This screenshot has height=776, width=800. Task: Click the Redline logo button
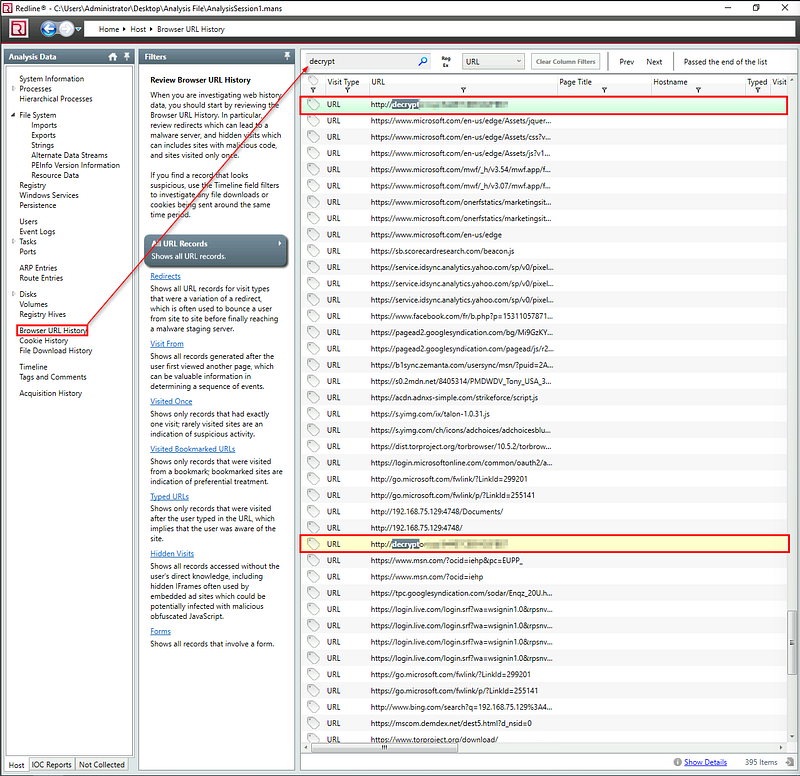click(19, 29)
